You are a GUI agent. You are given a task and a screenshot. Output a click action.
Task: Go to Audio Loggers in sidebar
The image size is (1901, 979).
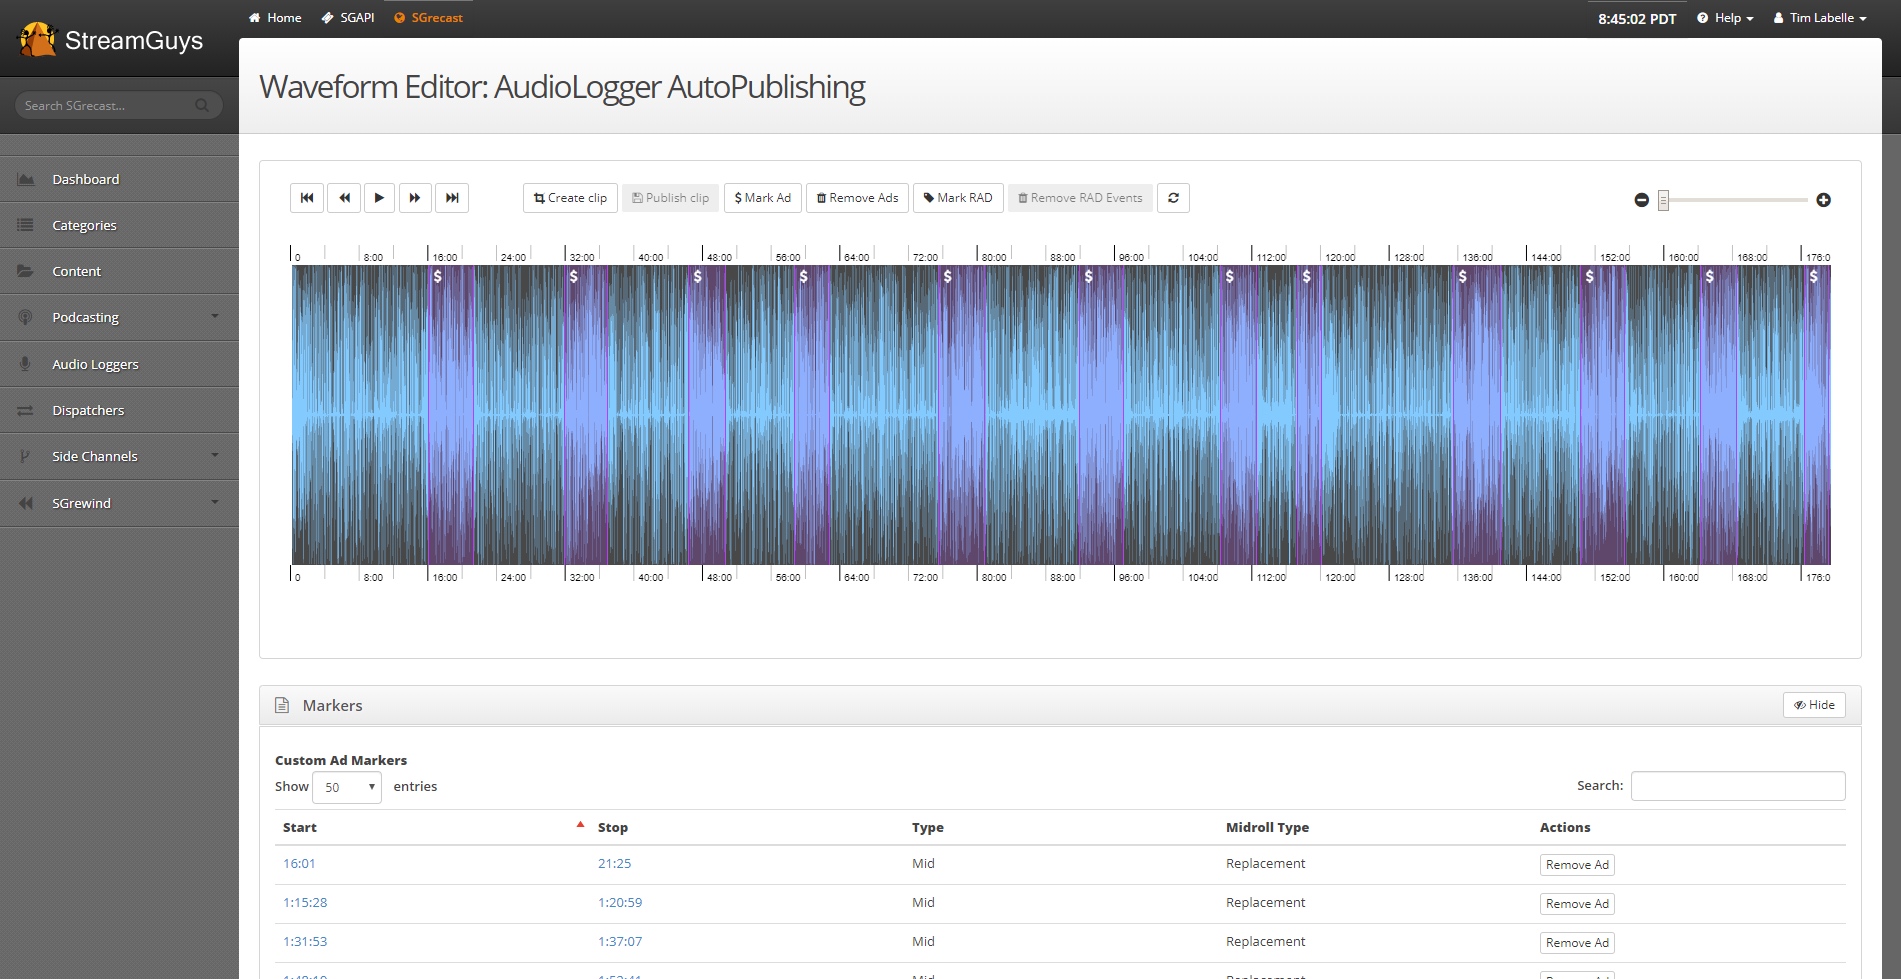95,364
